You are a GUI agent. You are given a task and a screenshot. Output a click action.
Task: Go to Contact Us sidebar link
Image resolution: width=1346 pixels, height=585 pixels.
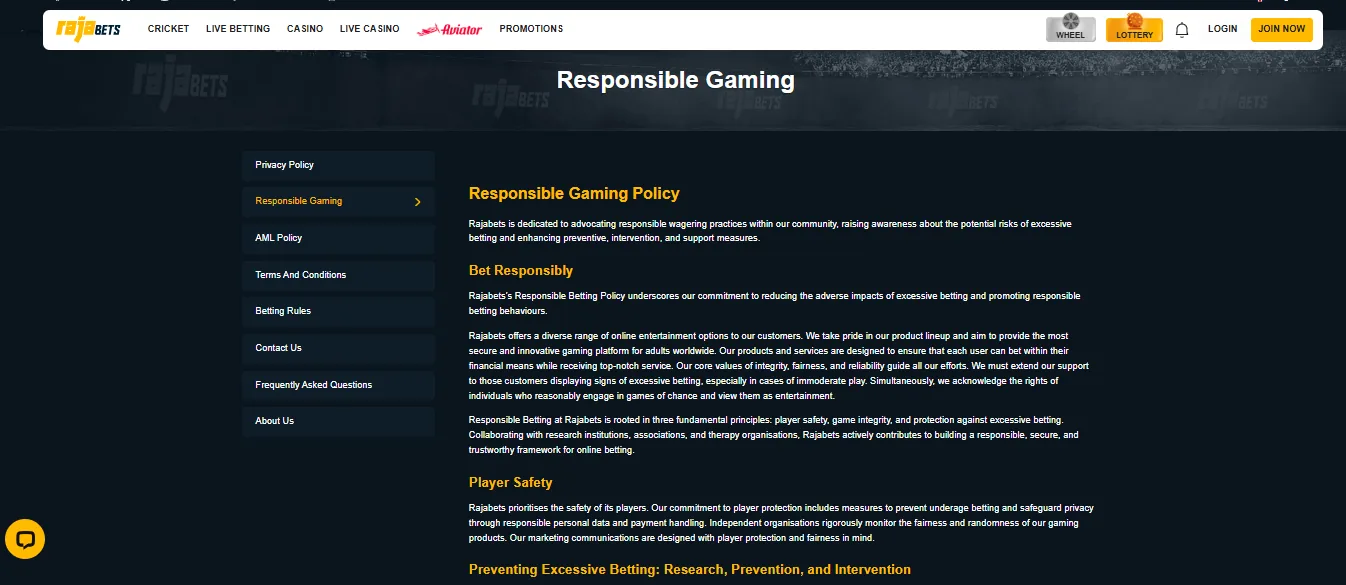pos(338,348)
